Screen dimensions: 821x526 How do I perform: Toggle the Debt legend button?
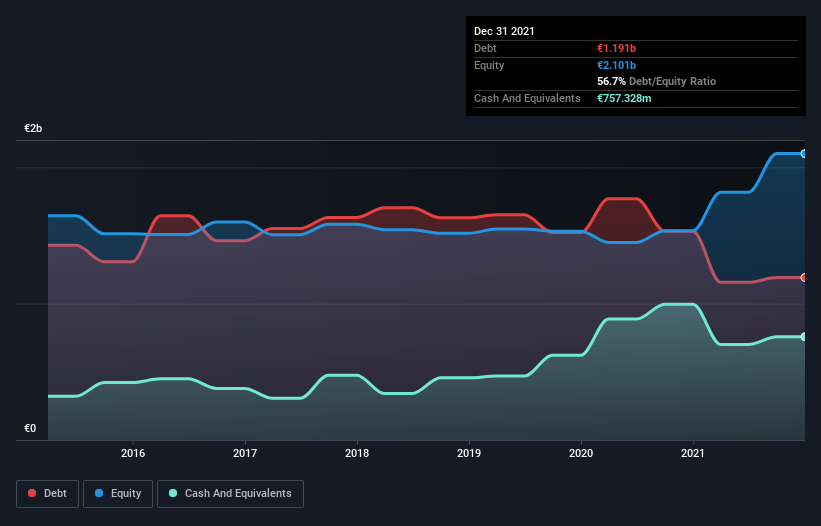click(48, 494)
